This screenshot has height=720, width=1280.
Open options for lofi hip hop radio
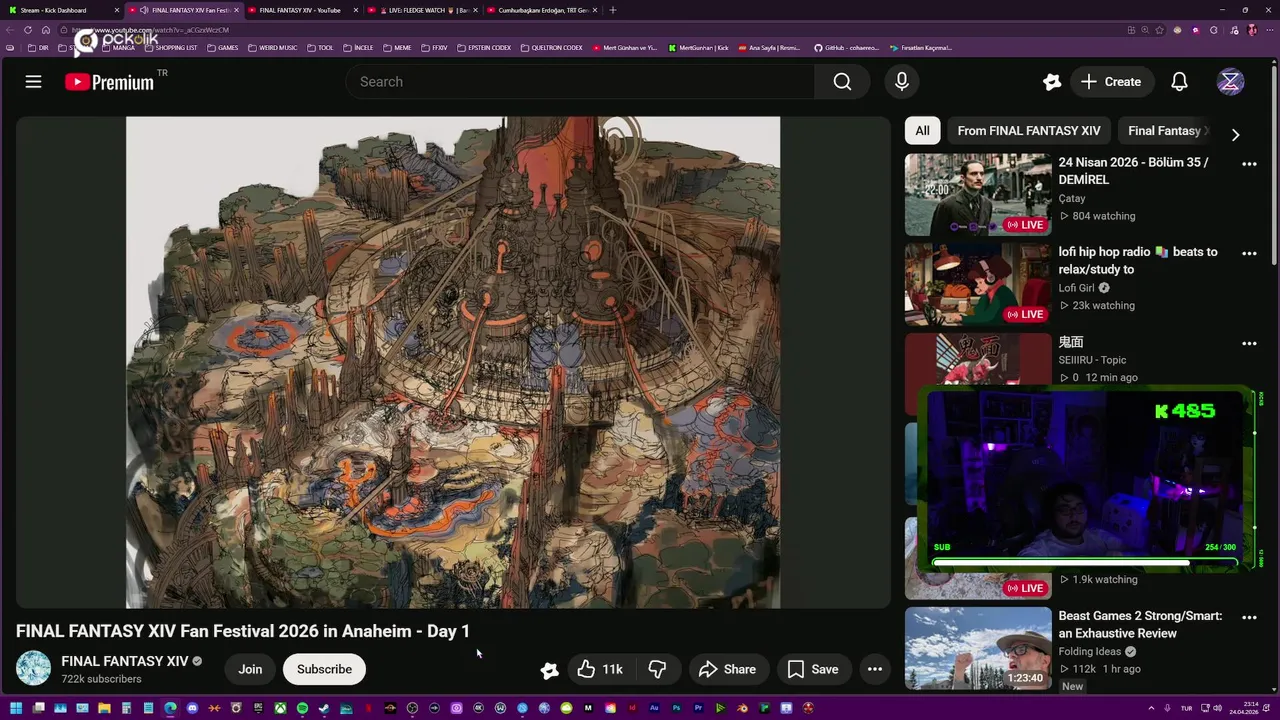pos(1249,253)
